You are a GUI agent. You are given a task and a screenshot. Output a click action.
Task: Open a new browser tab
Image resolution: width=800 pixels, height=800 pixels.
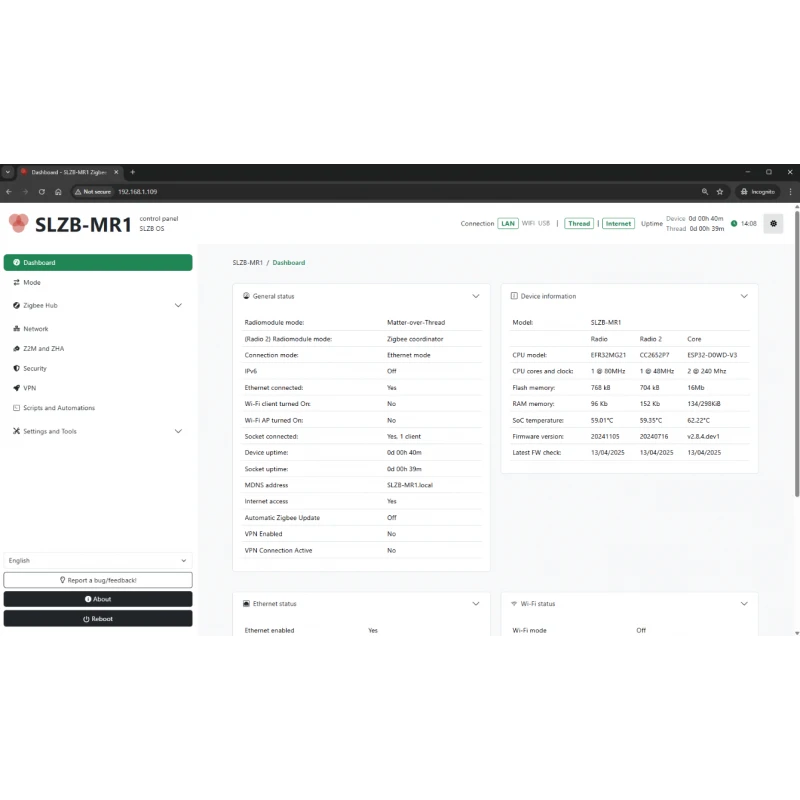point(132,172)
